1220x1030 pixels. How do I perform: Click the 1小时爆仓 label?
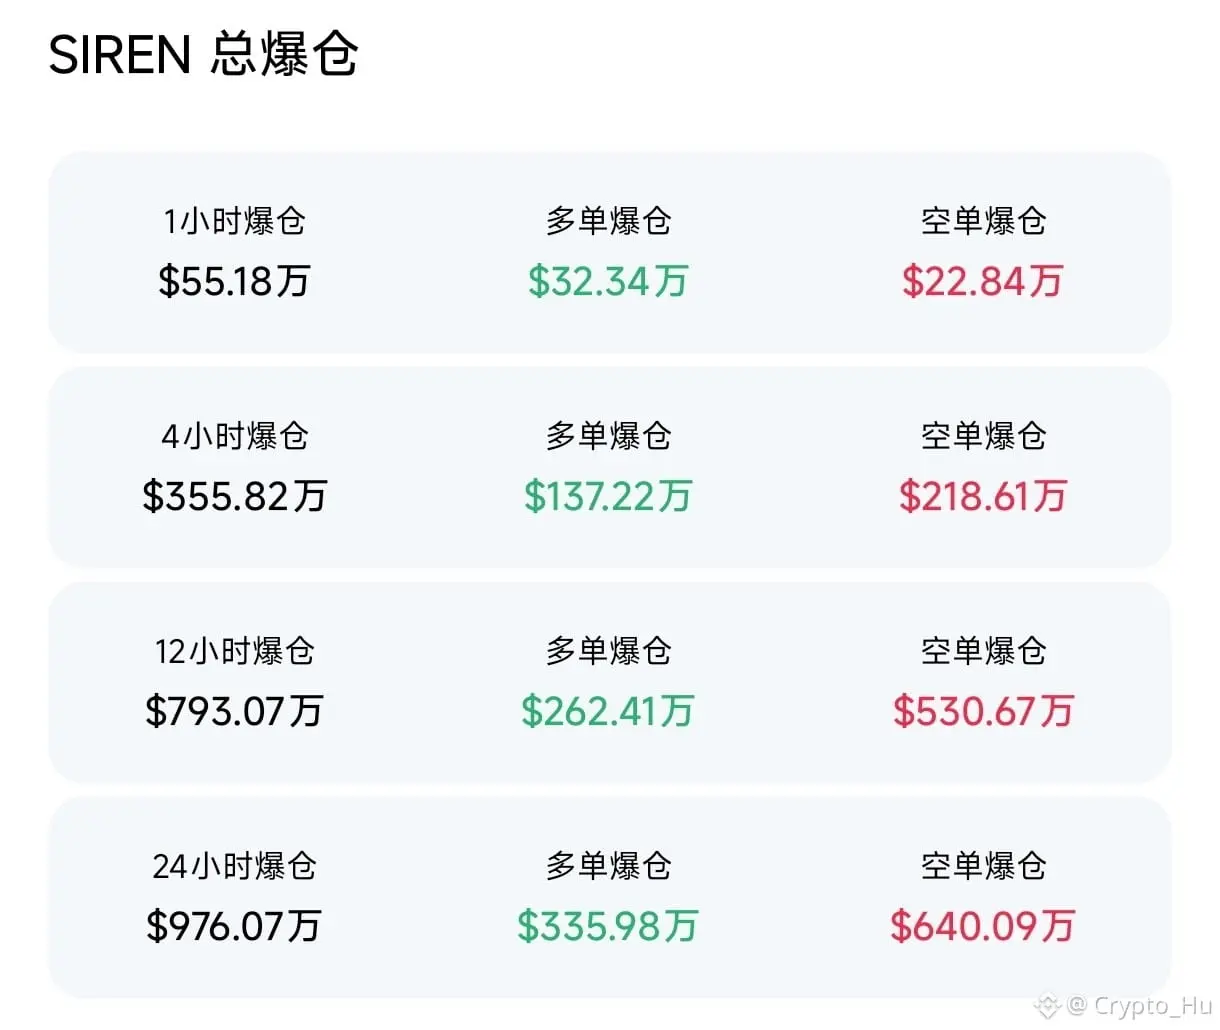pos(234,220)
